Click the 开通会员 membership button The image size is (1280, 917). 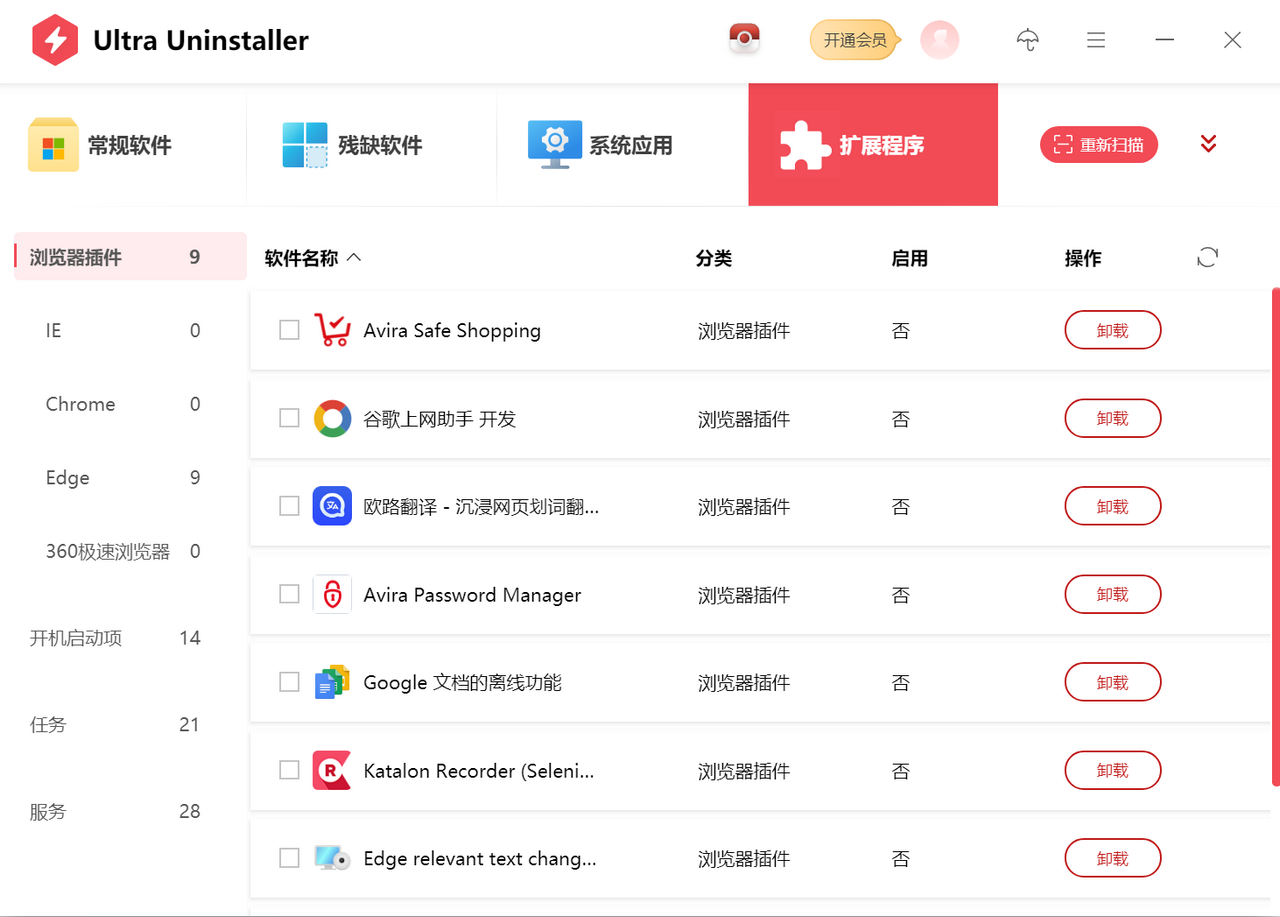coord(855,40)
